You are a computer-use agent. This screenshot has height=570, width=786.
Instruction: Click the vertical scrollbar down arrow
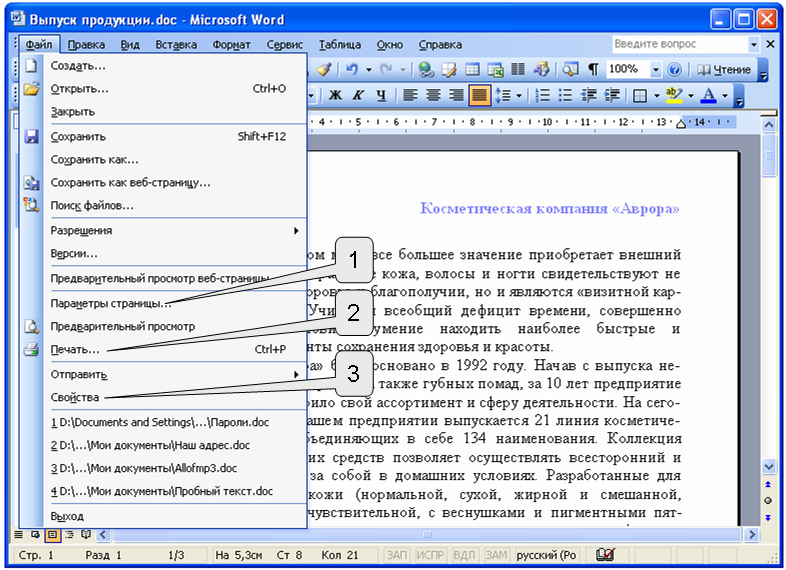coord(769,467)
